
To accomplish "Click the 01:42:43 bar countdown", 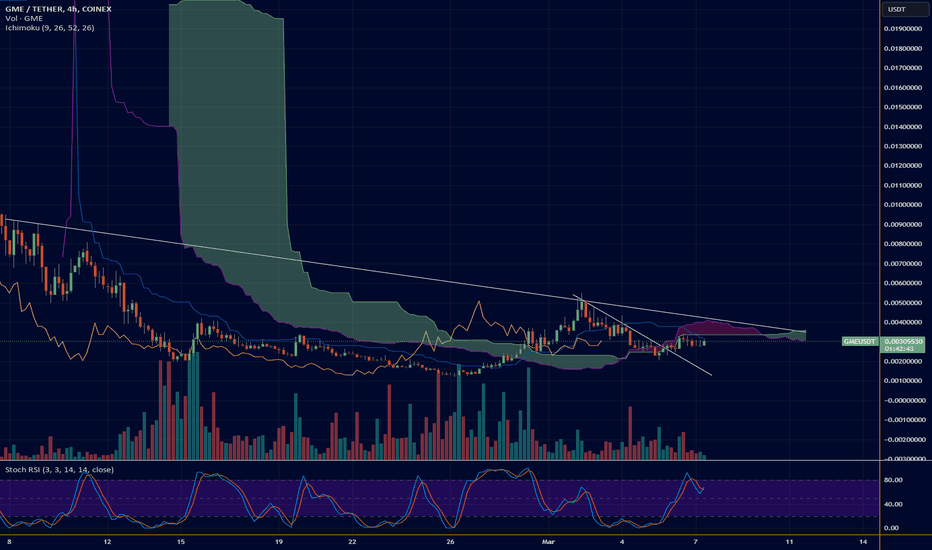I will (899, 349).
